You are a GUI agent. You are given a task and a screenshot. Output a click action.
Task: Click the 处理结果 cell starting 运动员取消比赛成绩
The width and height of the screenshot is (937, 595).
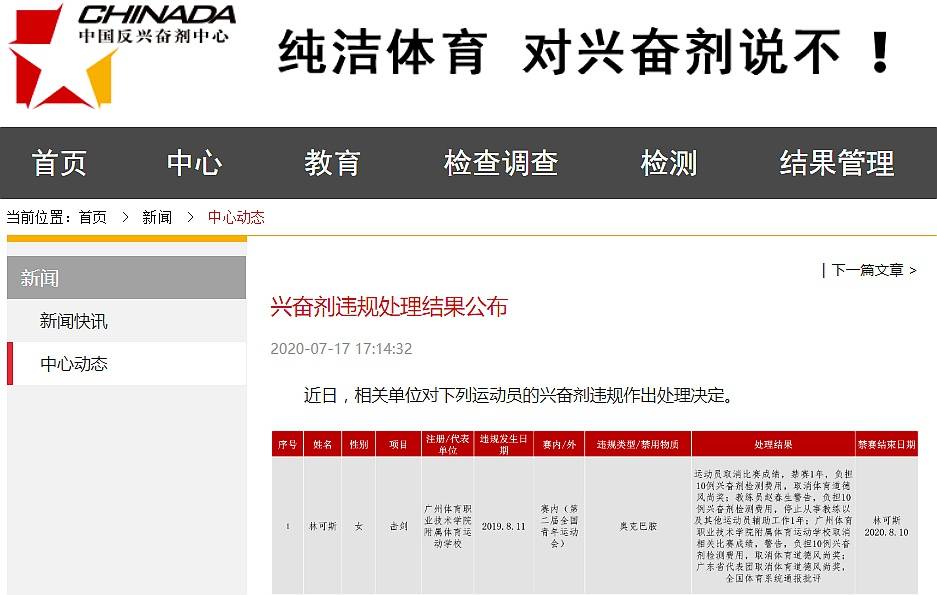773,526
